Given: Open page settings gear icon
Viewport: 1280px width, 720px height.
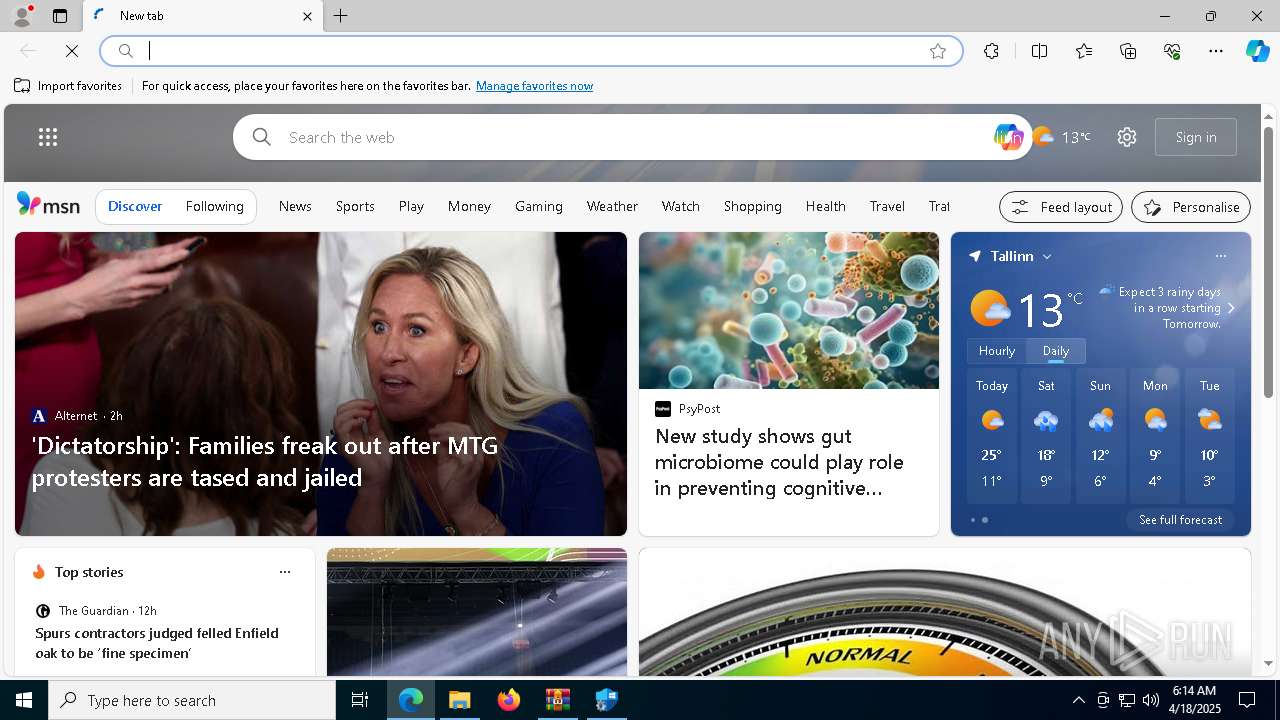Looking at the screenshot, I should pos(1127,137).
